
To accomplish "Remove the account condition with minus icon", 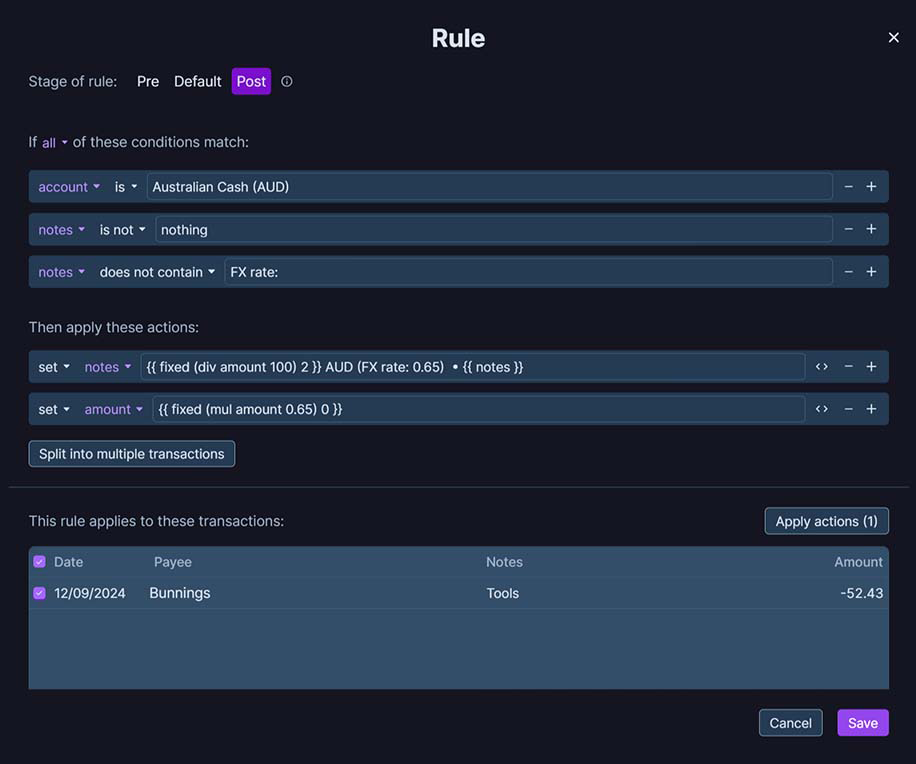I will (x=848, y=187).
